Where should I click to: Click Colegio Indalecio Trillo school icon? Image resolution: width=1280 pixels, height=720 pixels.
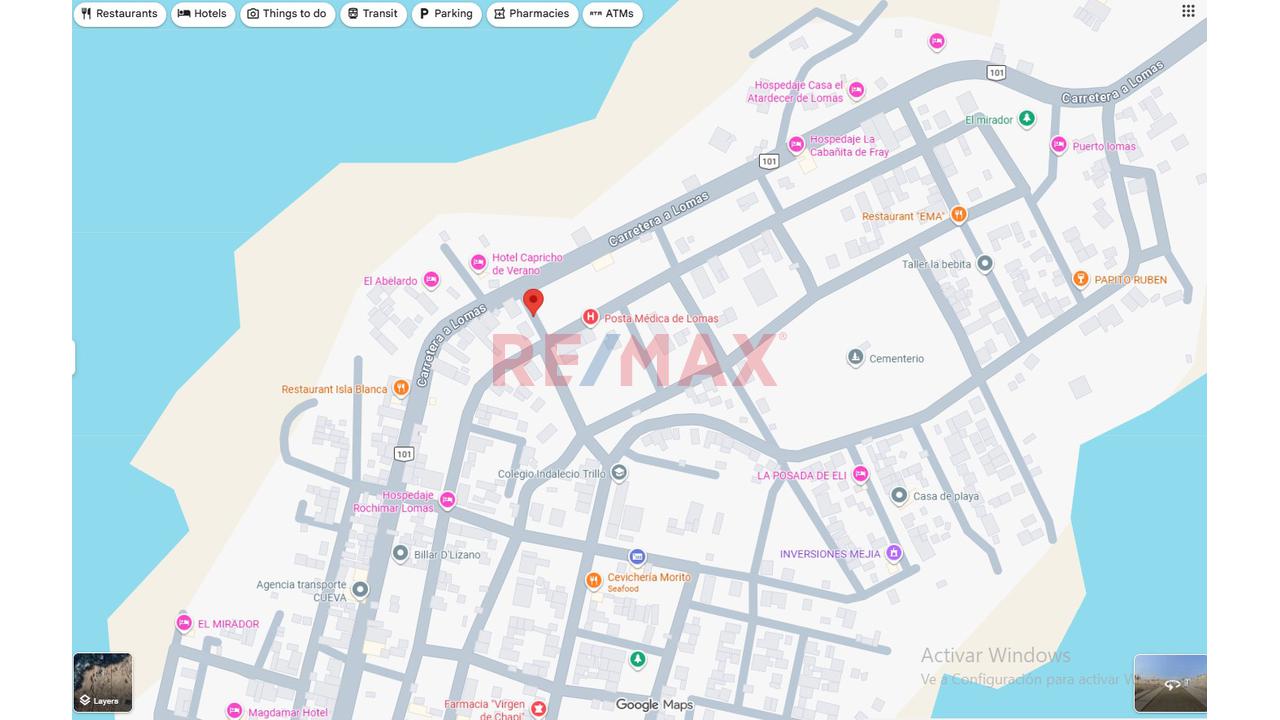619,473
